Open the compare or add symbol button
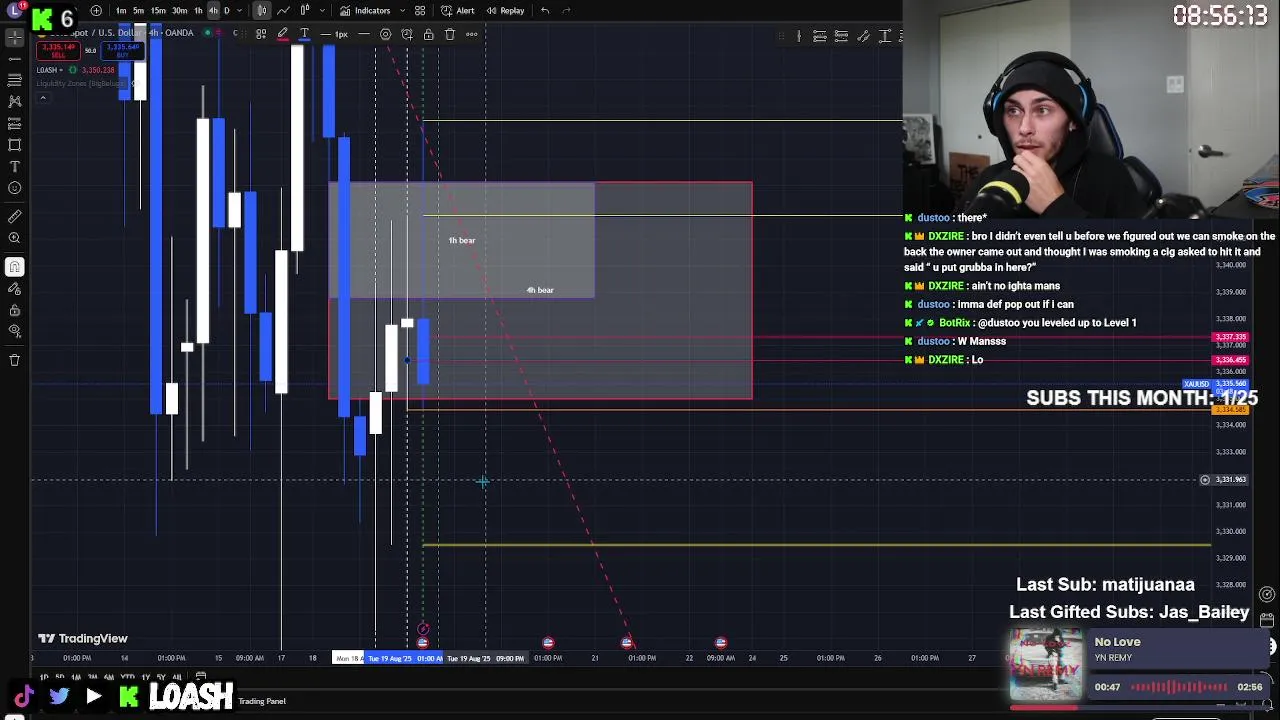This screenshot has width=1280, height=720. (x=95, y=10)
